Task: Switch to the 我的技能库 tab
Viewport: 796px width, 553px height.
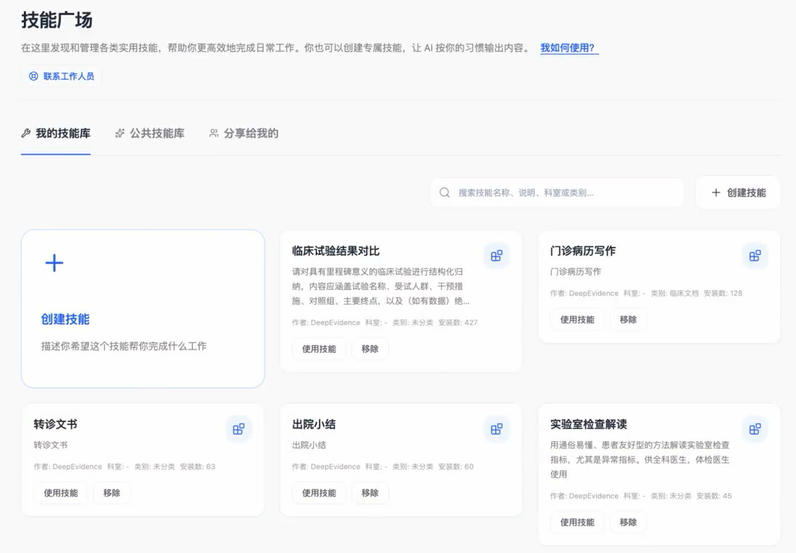Action: click(x=55, y=133)
